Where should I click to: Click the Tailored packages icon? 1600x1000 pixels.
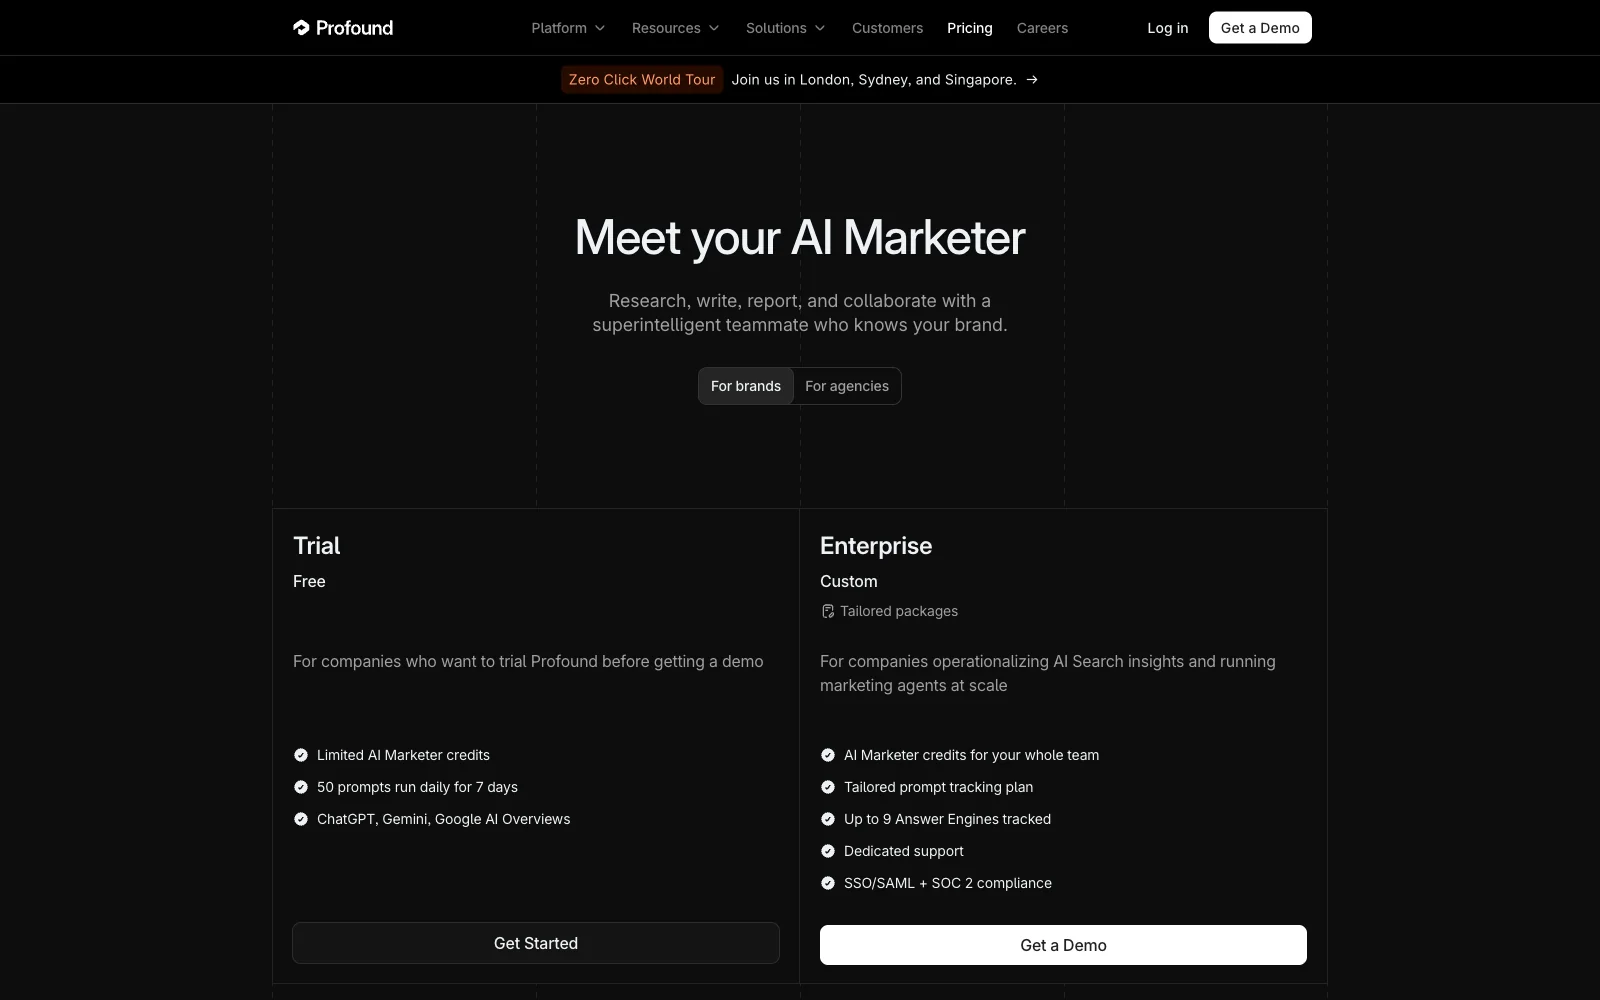(828, 611)
